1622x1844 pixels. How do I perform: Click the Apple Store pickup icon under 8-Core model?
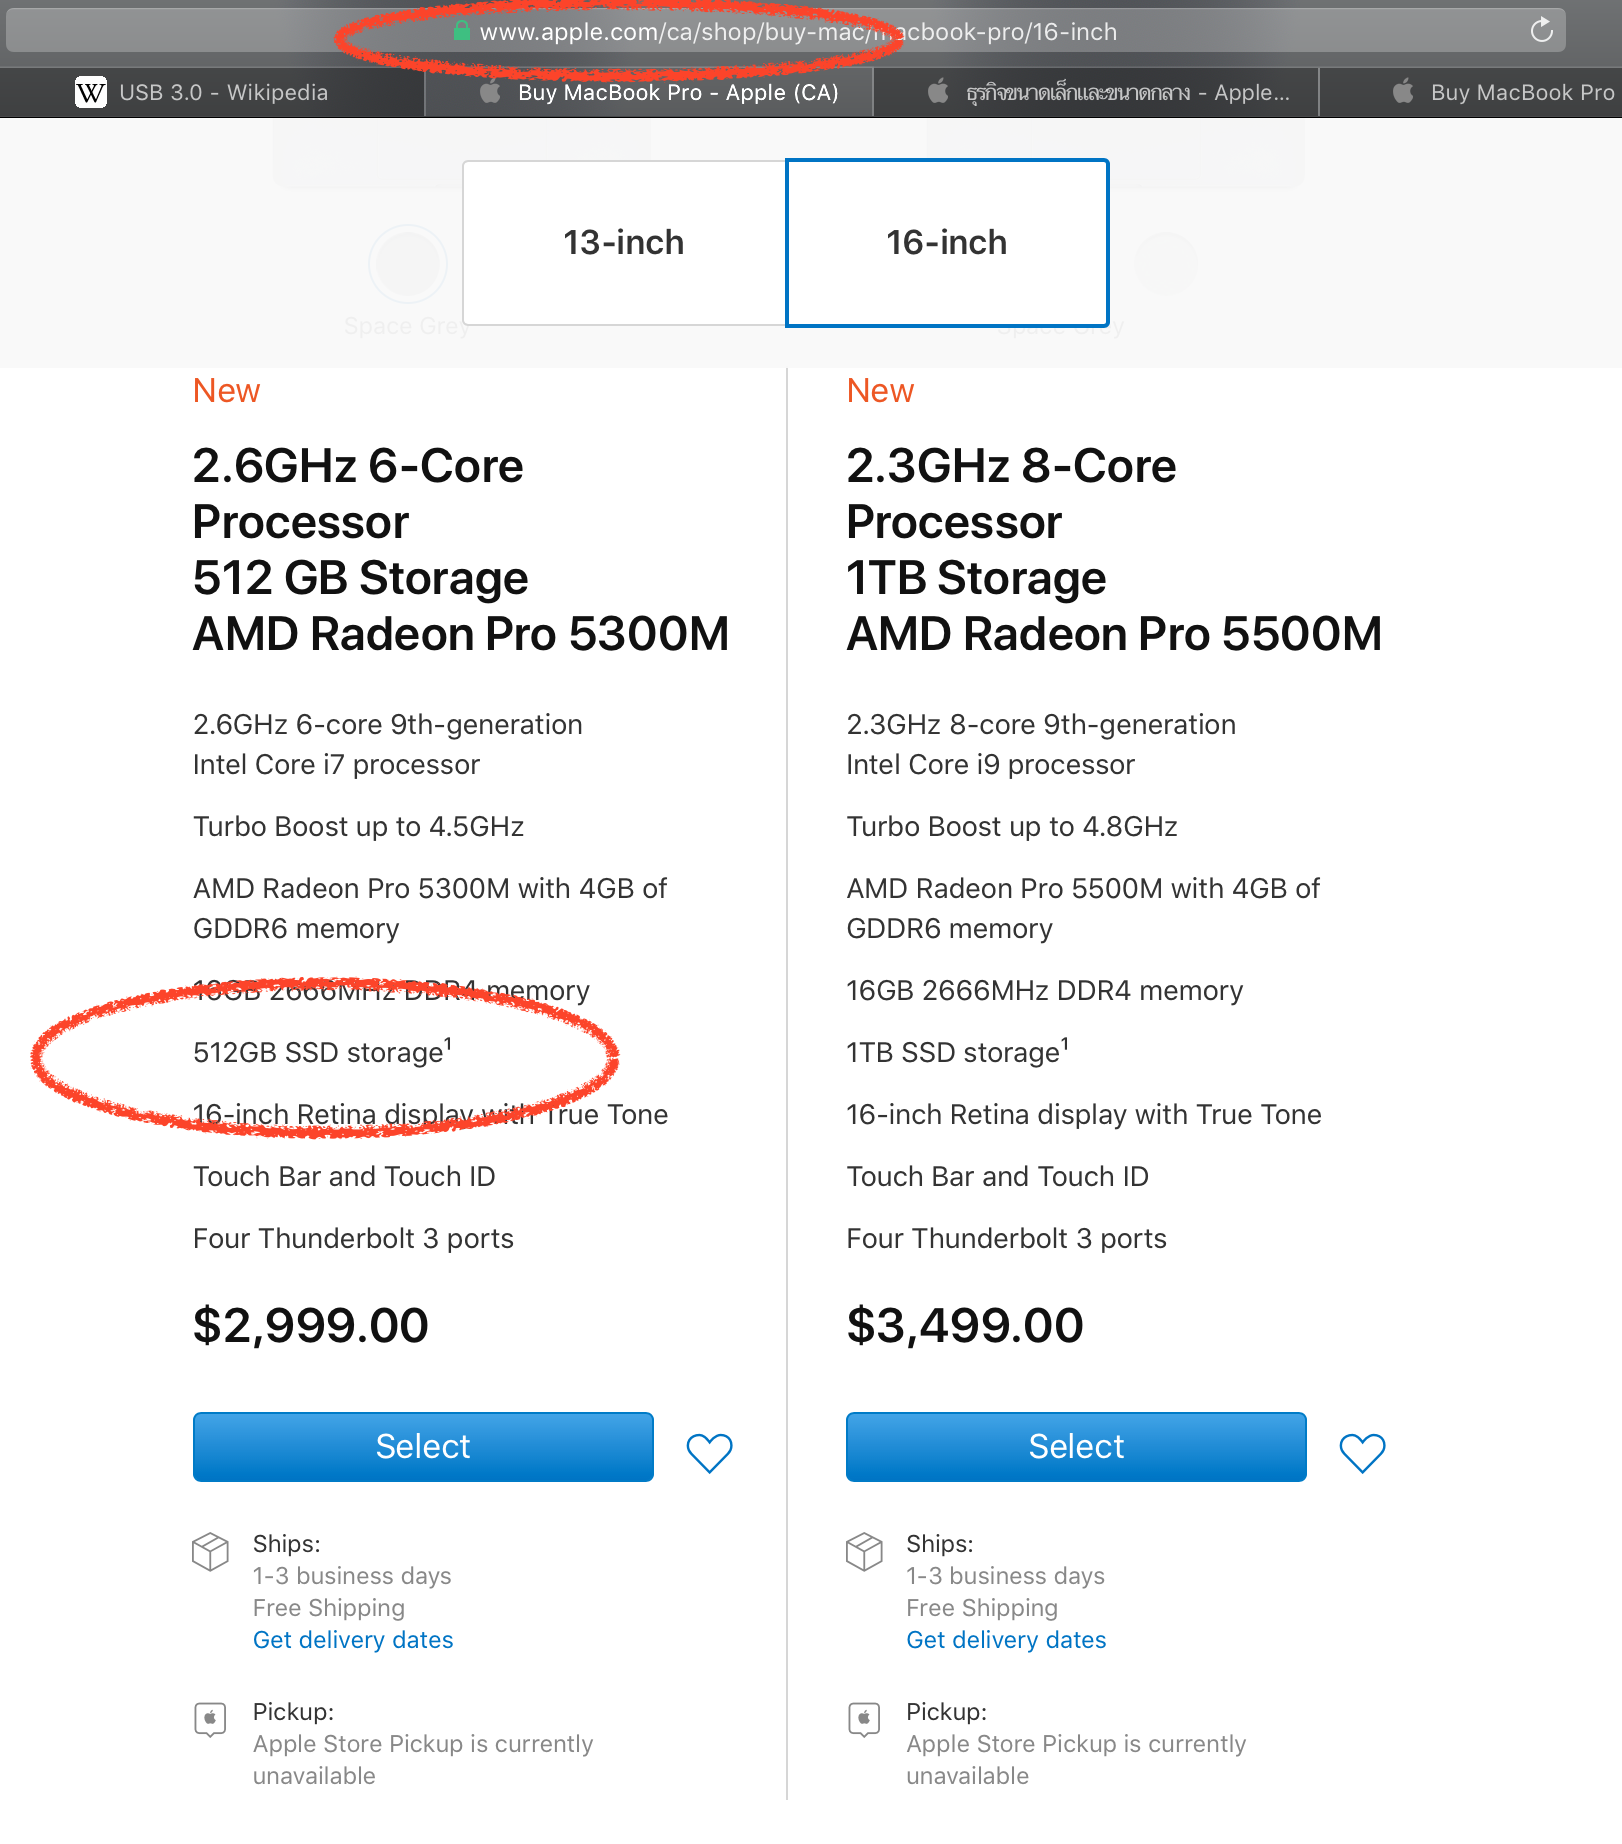click(x=864, y=1719)
